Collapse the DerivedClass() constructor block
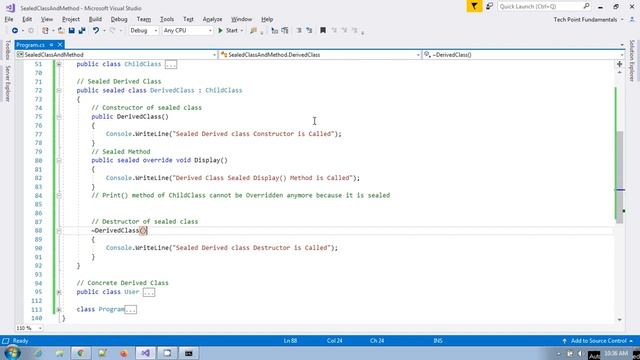Viewport: 640px width, 360px height. pyautogui.click(x=59, y=117)
